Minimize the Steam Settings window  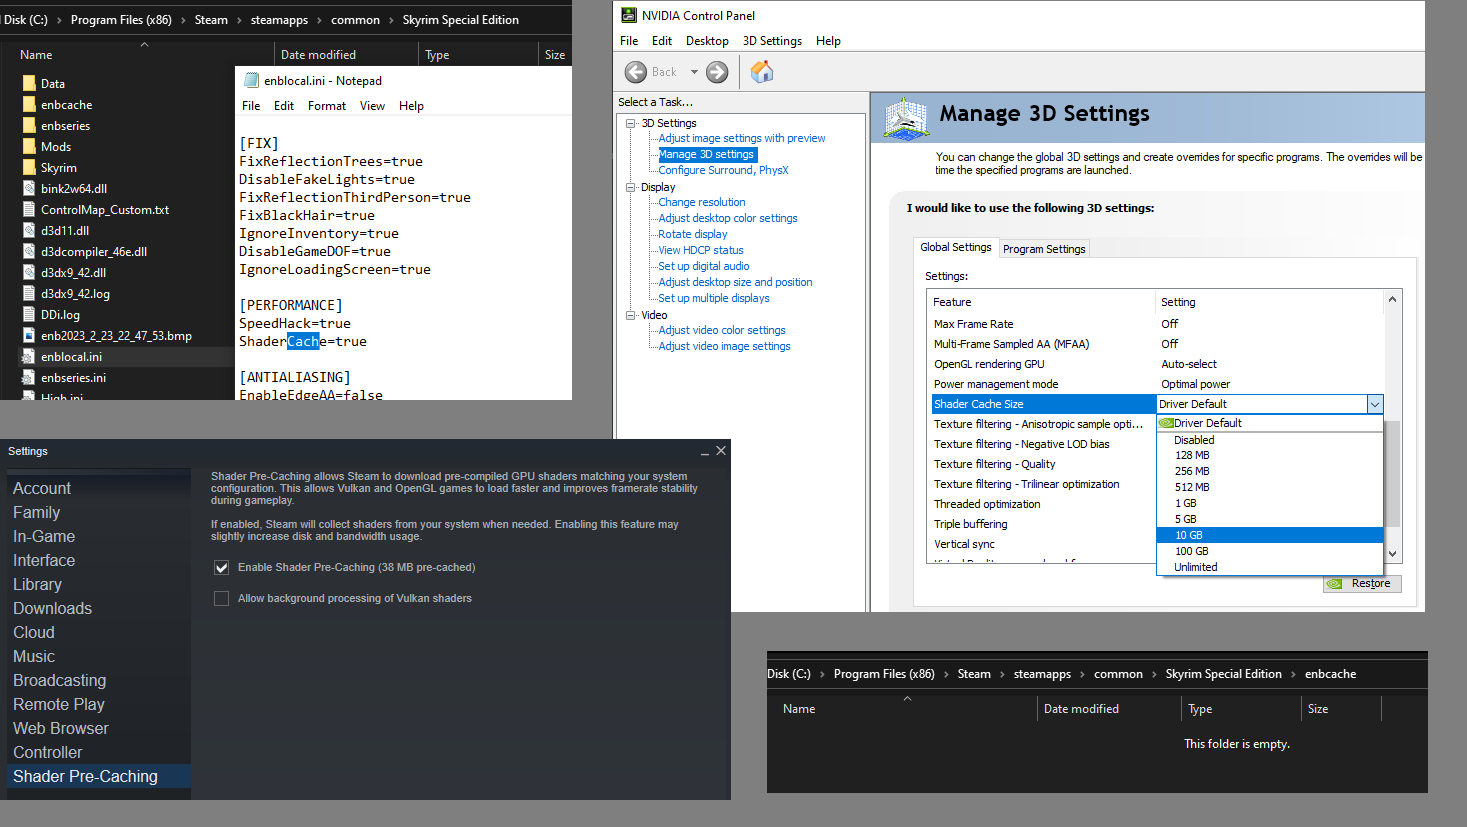click(x=705, y=452)
